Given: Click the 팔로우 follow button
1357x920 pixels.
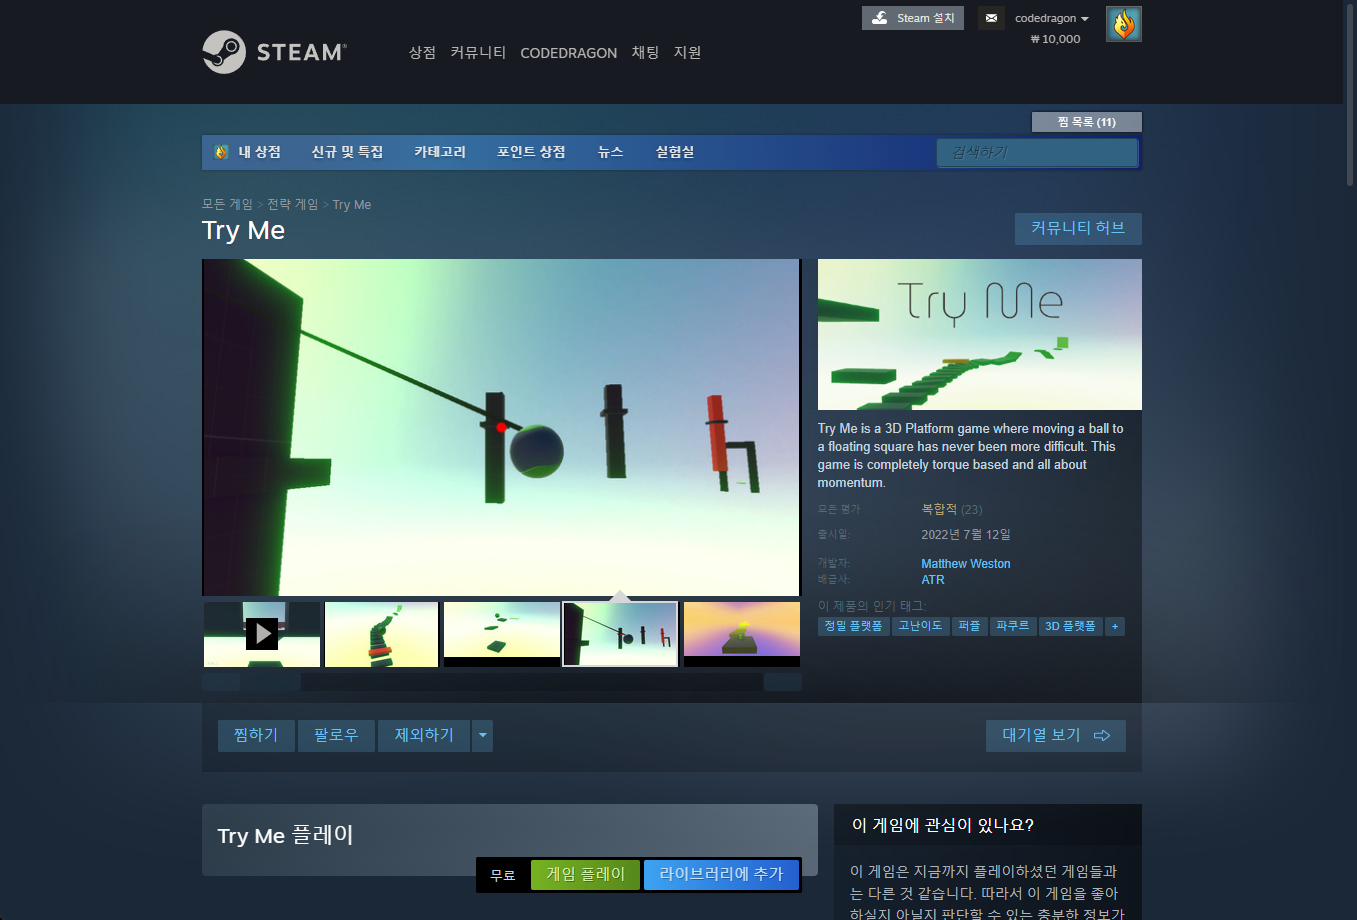Looking at the screenshot, I should [336, 735].
